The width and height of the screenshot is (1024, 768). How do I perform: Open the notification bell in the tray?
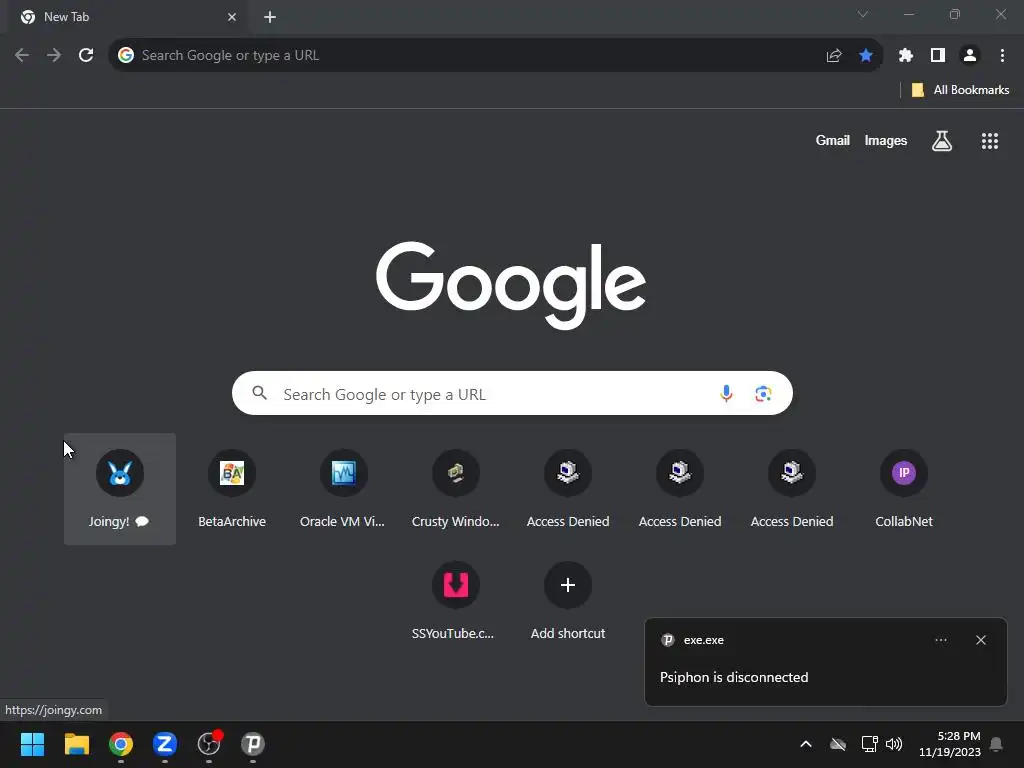pyautogui.click(x=997, y=744)
